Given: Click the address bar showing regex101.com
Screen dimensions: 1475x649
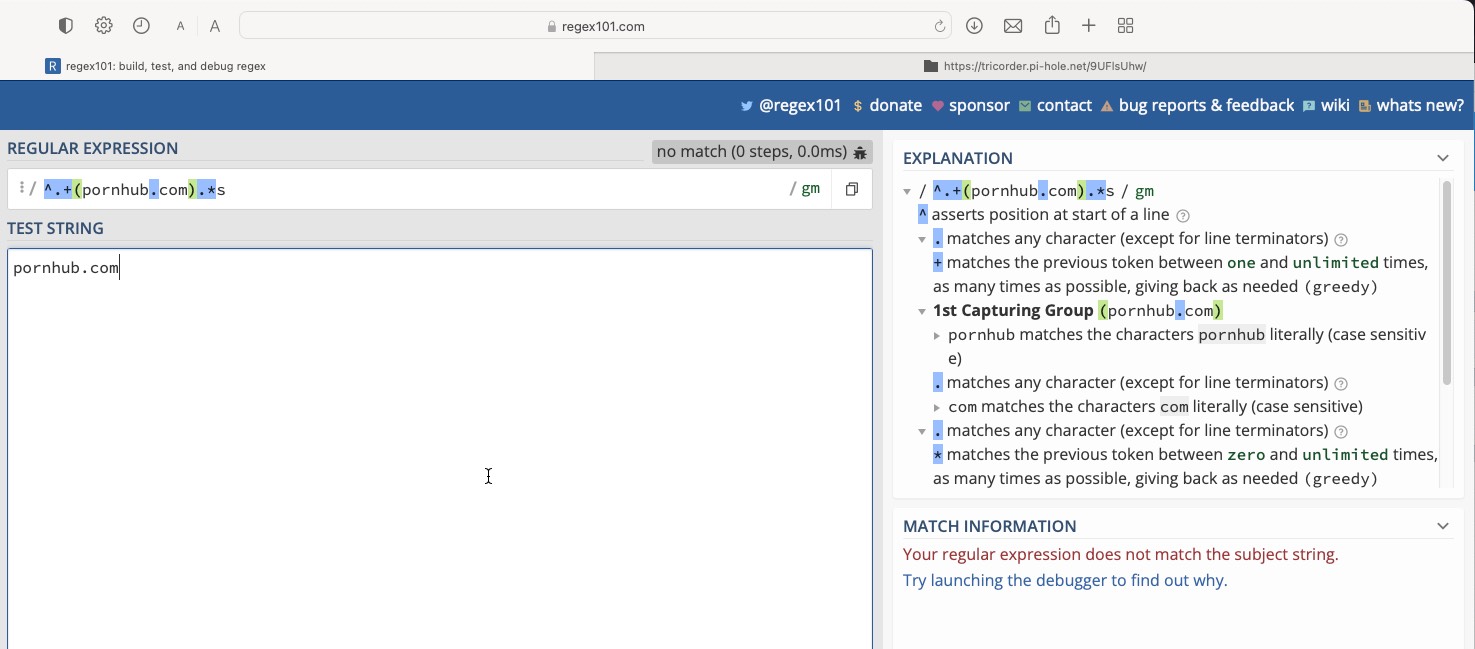Looking at the screenshot, I should [x=596, y=26].
